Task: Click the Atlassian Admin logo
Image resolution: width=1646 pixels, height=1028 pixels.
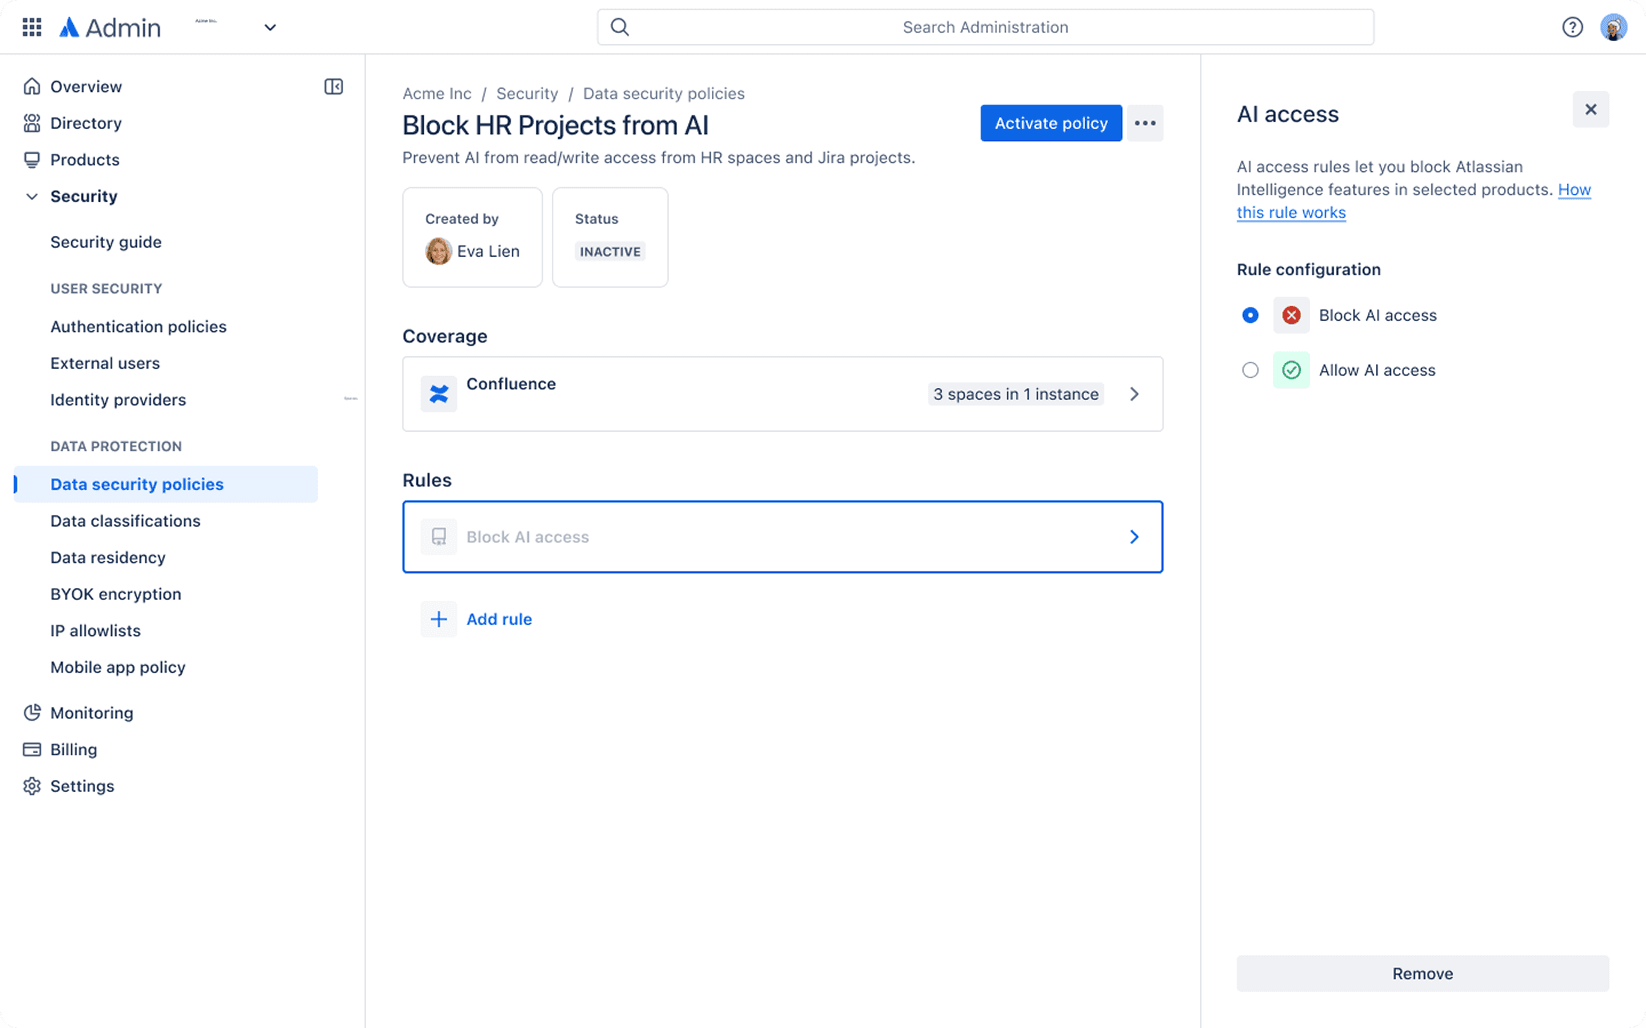Action: (x=110, y=27)
